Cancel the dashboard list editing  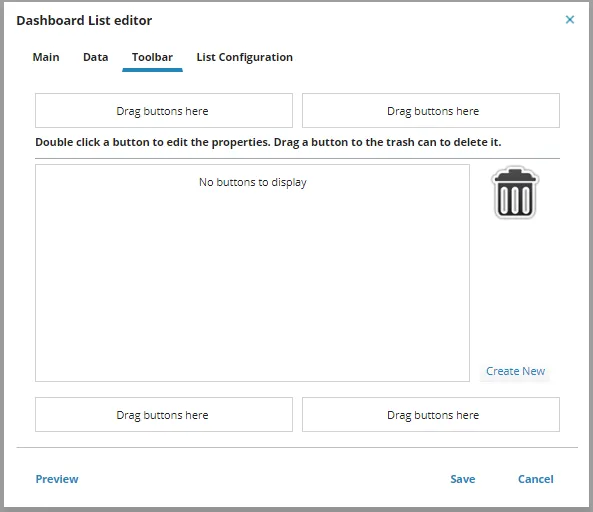[x=536, y=479]
